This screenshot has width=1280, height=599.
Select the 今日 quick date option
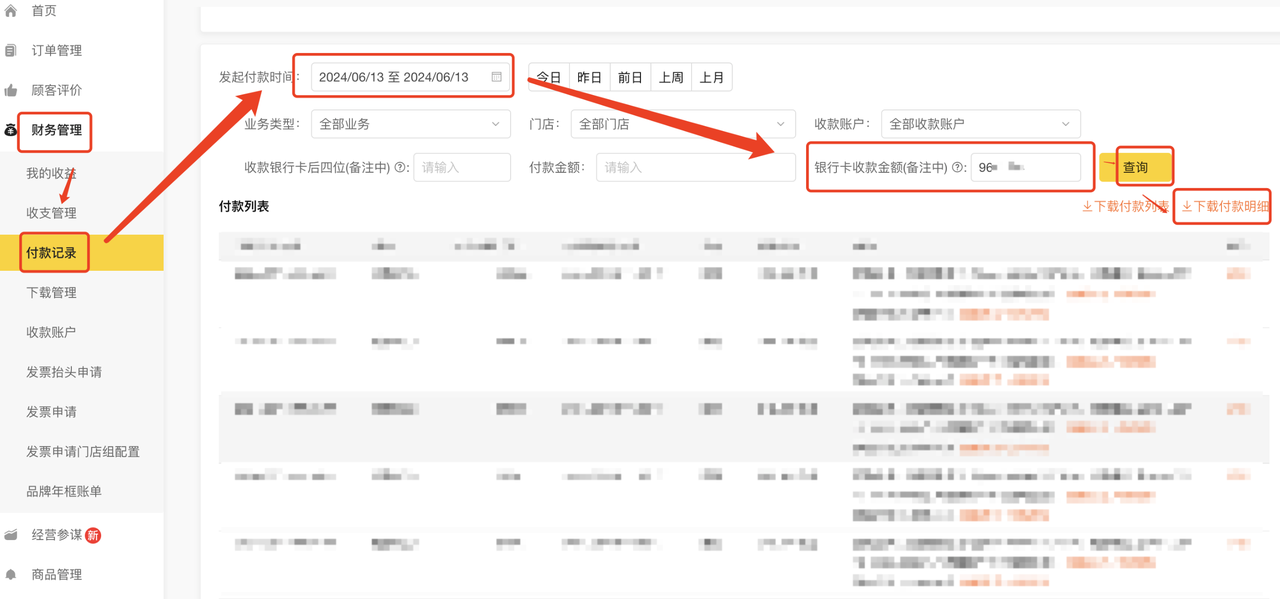(x=549, y=77)
